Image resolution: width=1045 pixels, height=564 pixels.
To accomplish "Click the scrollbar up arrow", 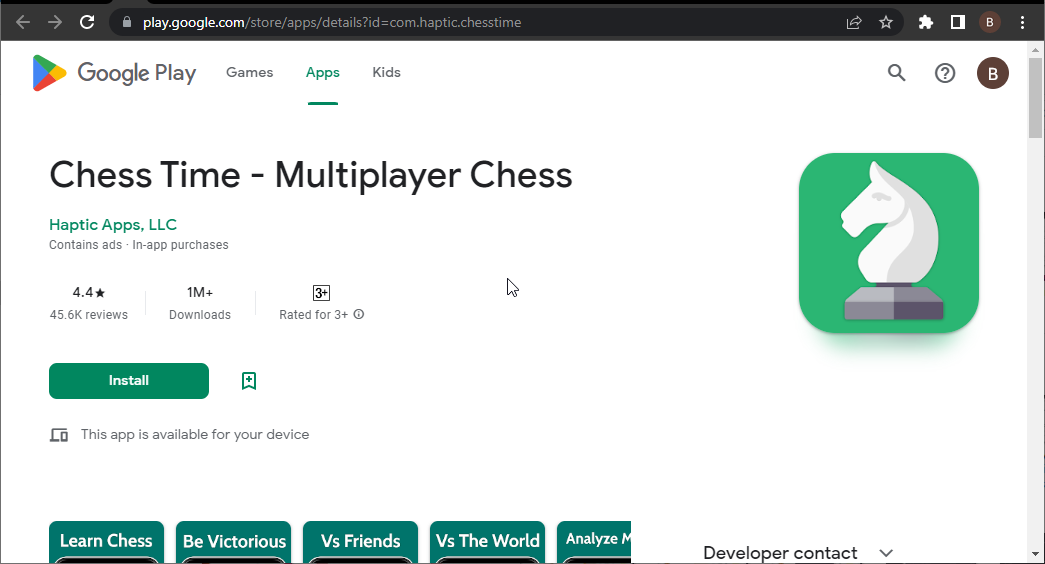I will (x=1035, y=49).
